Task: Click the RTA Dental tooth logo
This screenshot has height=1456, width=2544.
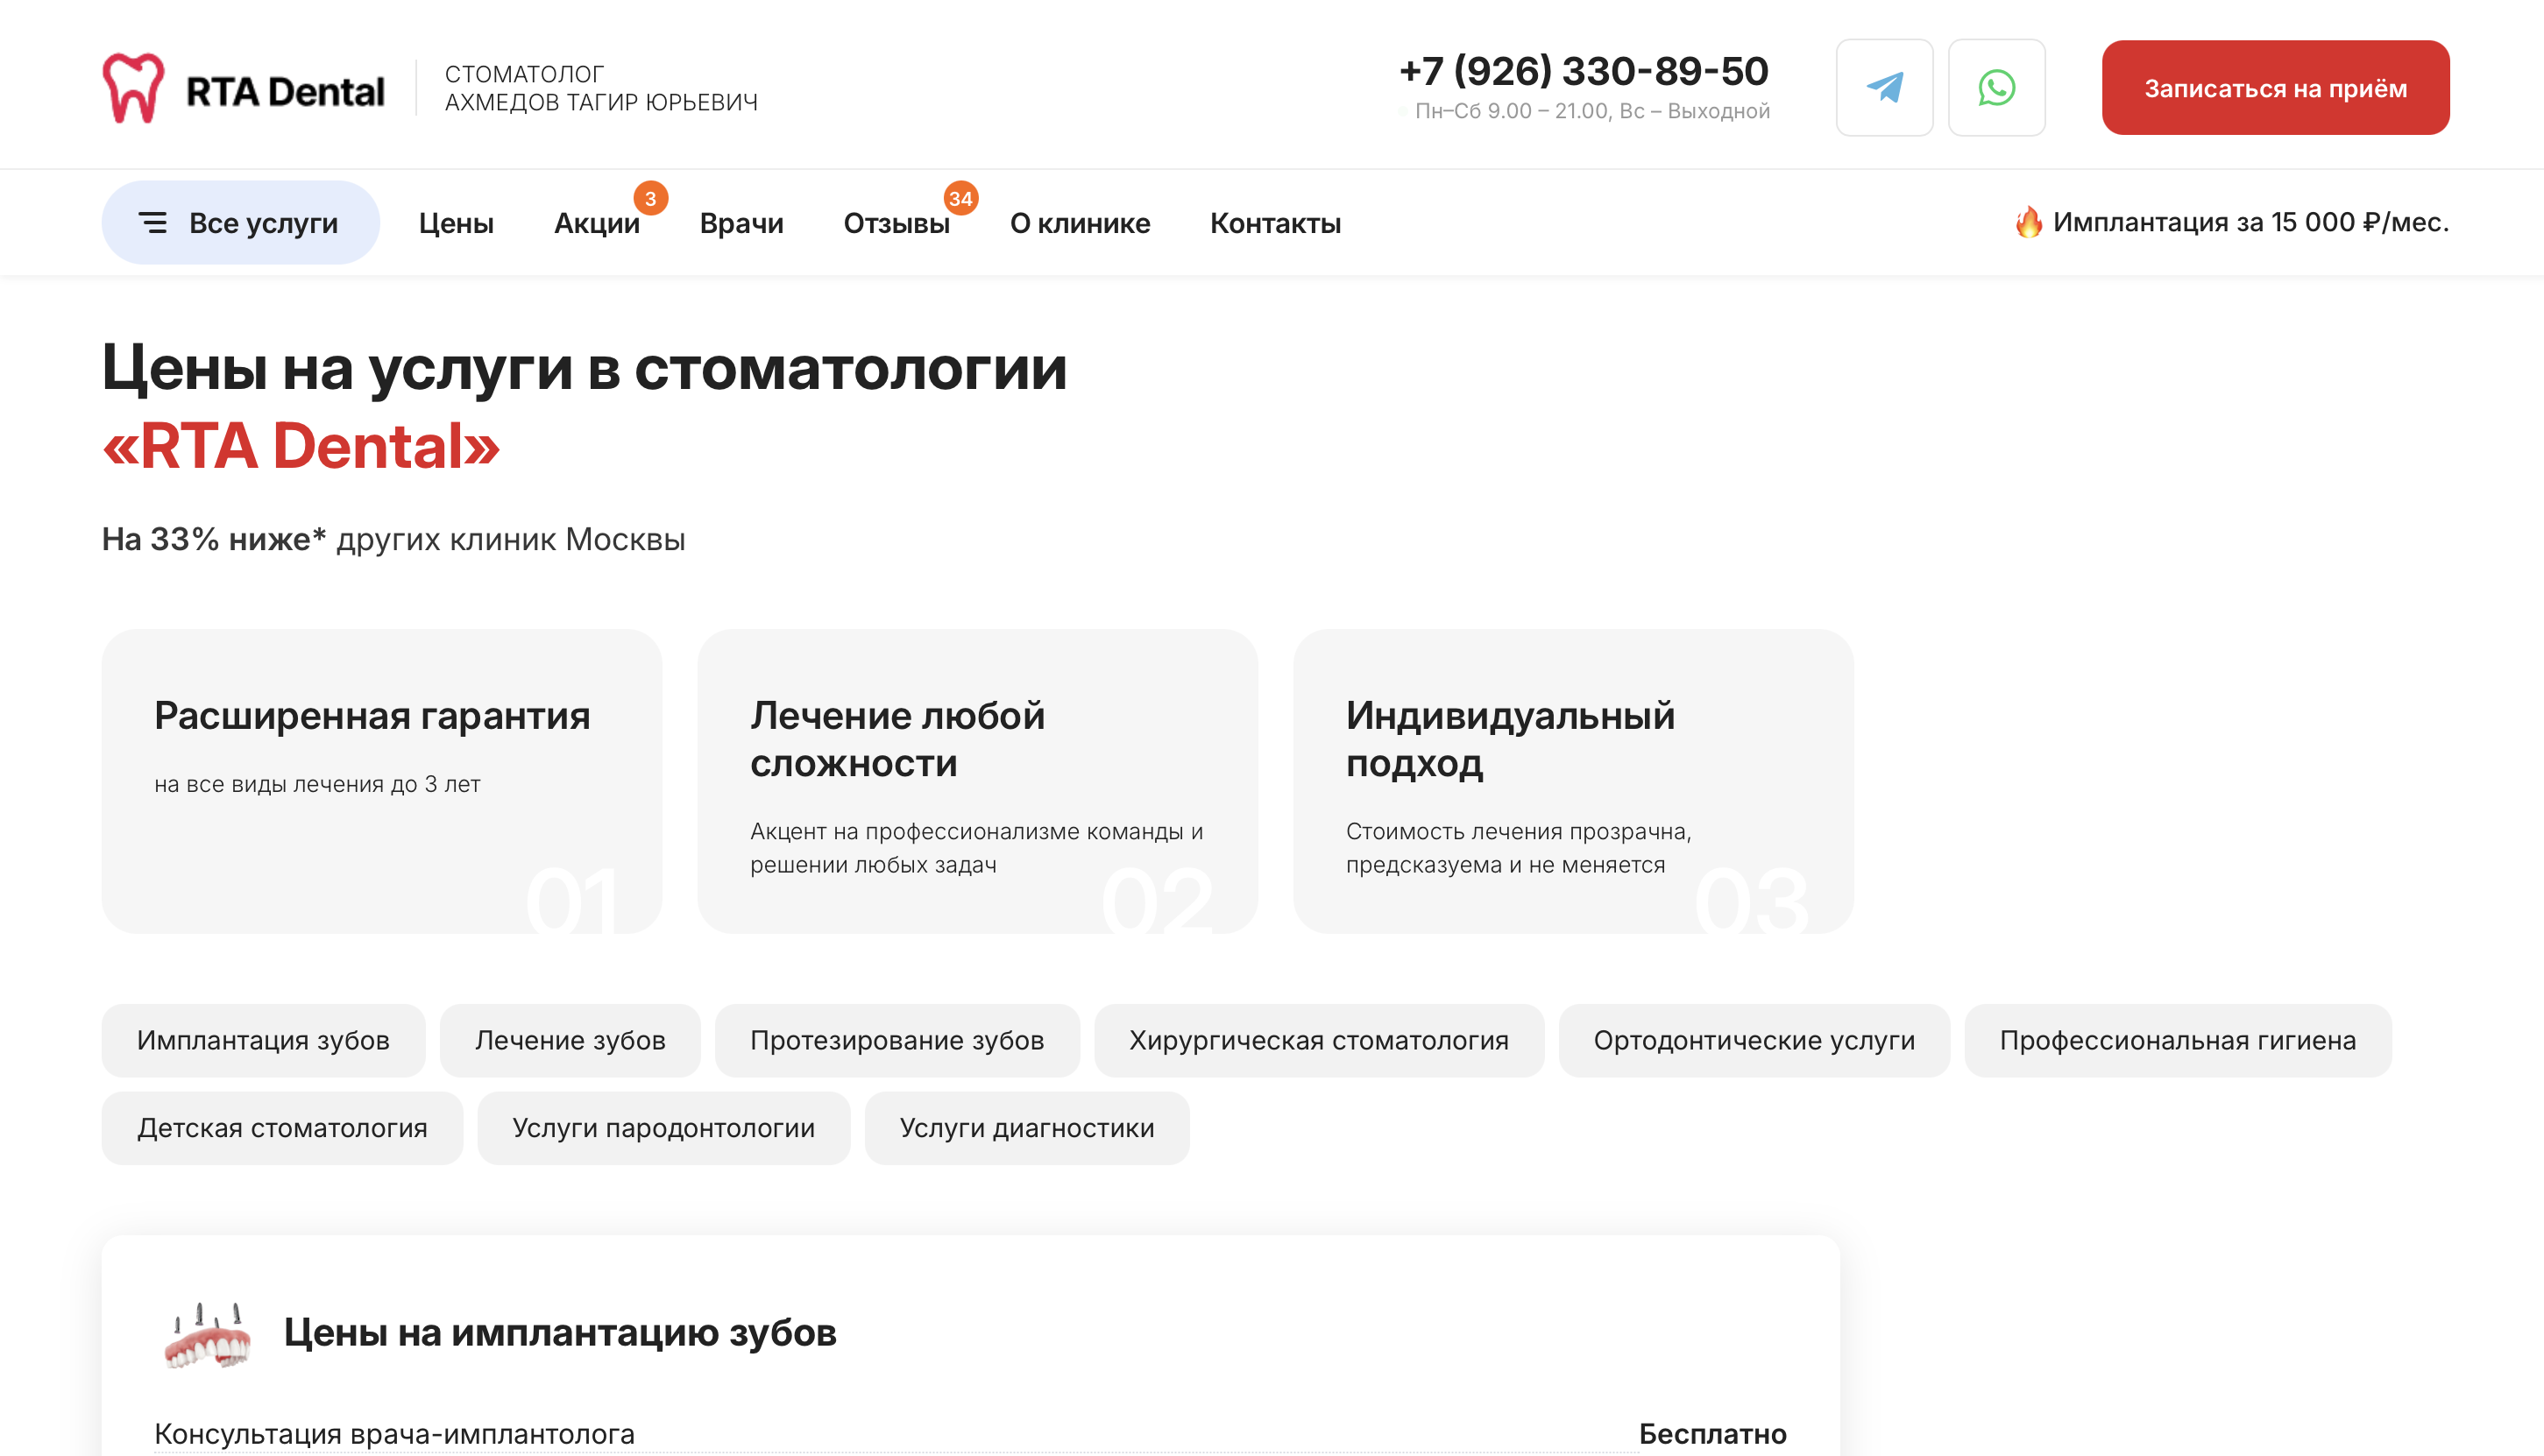Action: point(133,88)
